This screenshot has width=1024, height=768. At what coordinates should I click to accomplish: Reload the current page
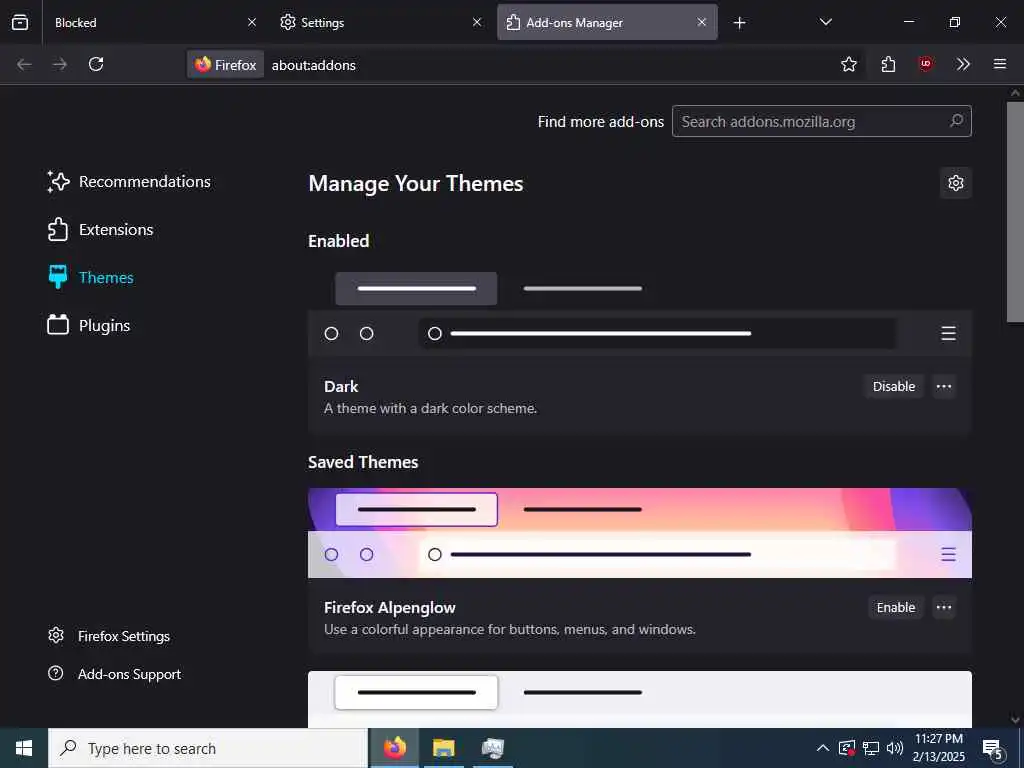coord(96,64)
